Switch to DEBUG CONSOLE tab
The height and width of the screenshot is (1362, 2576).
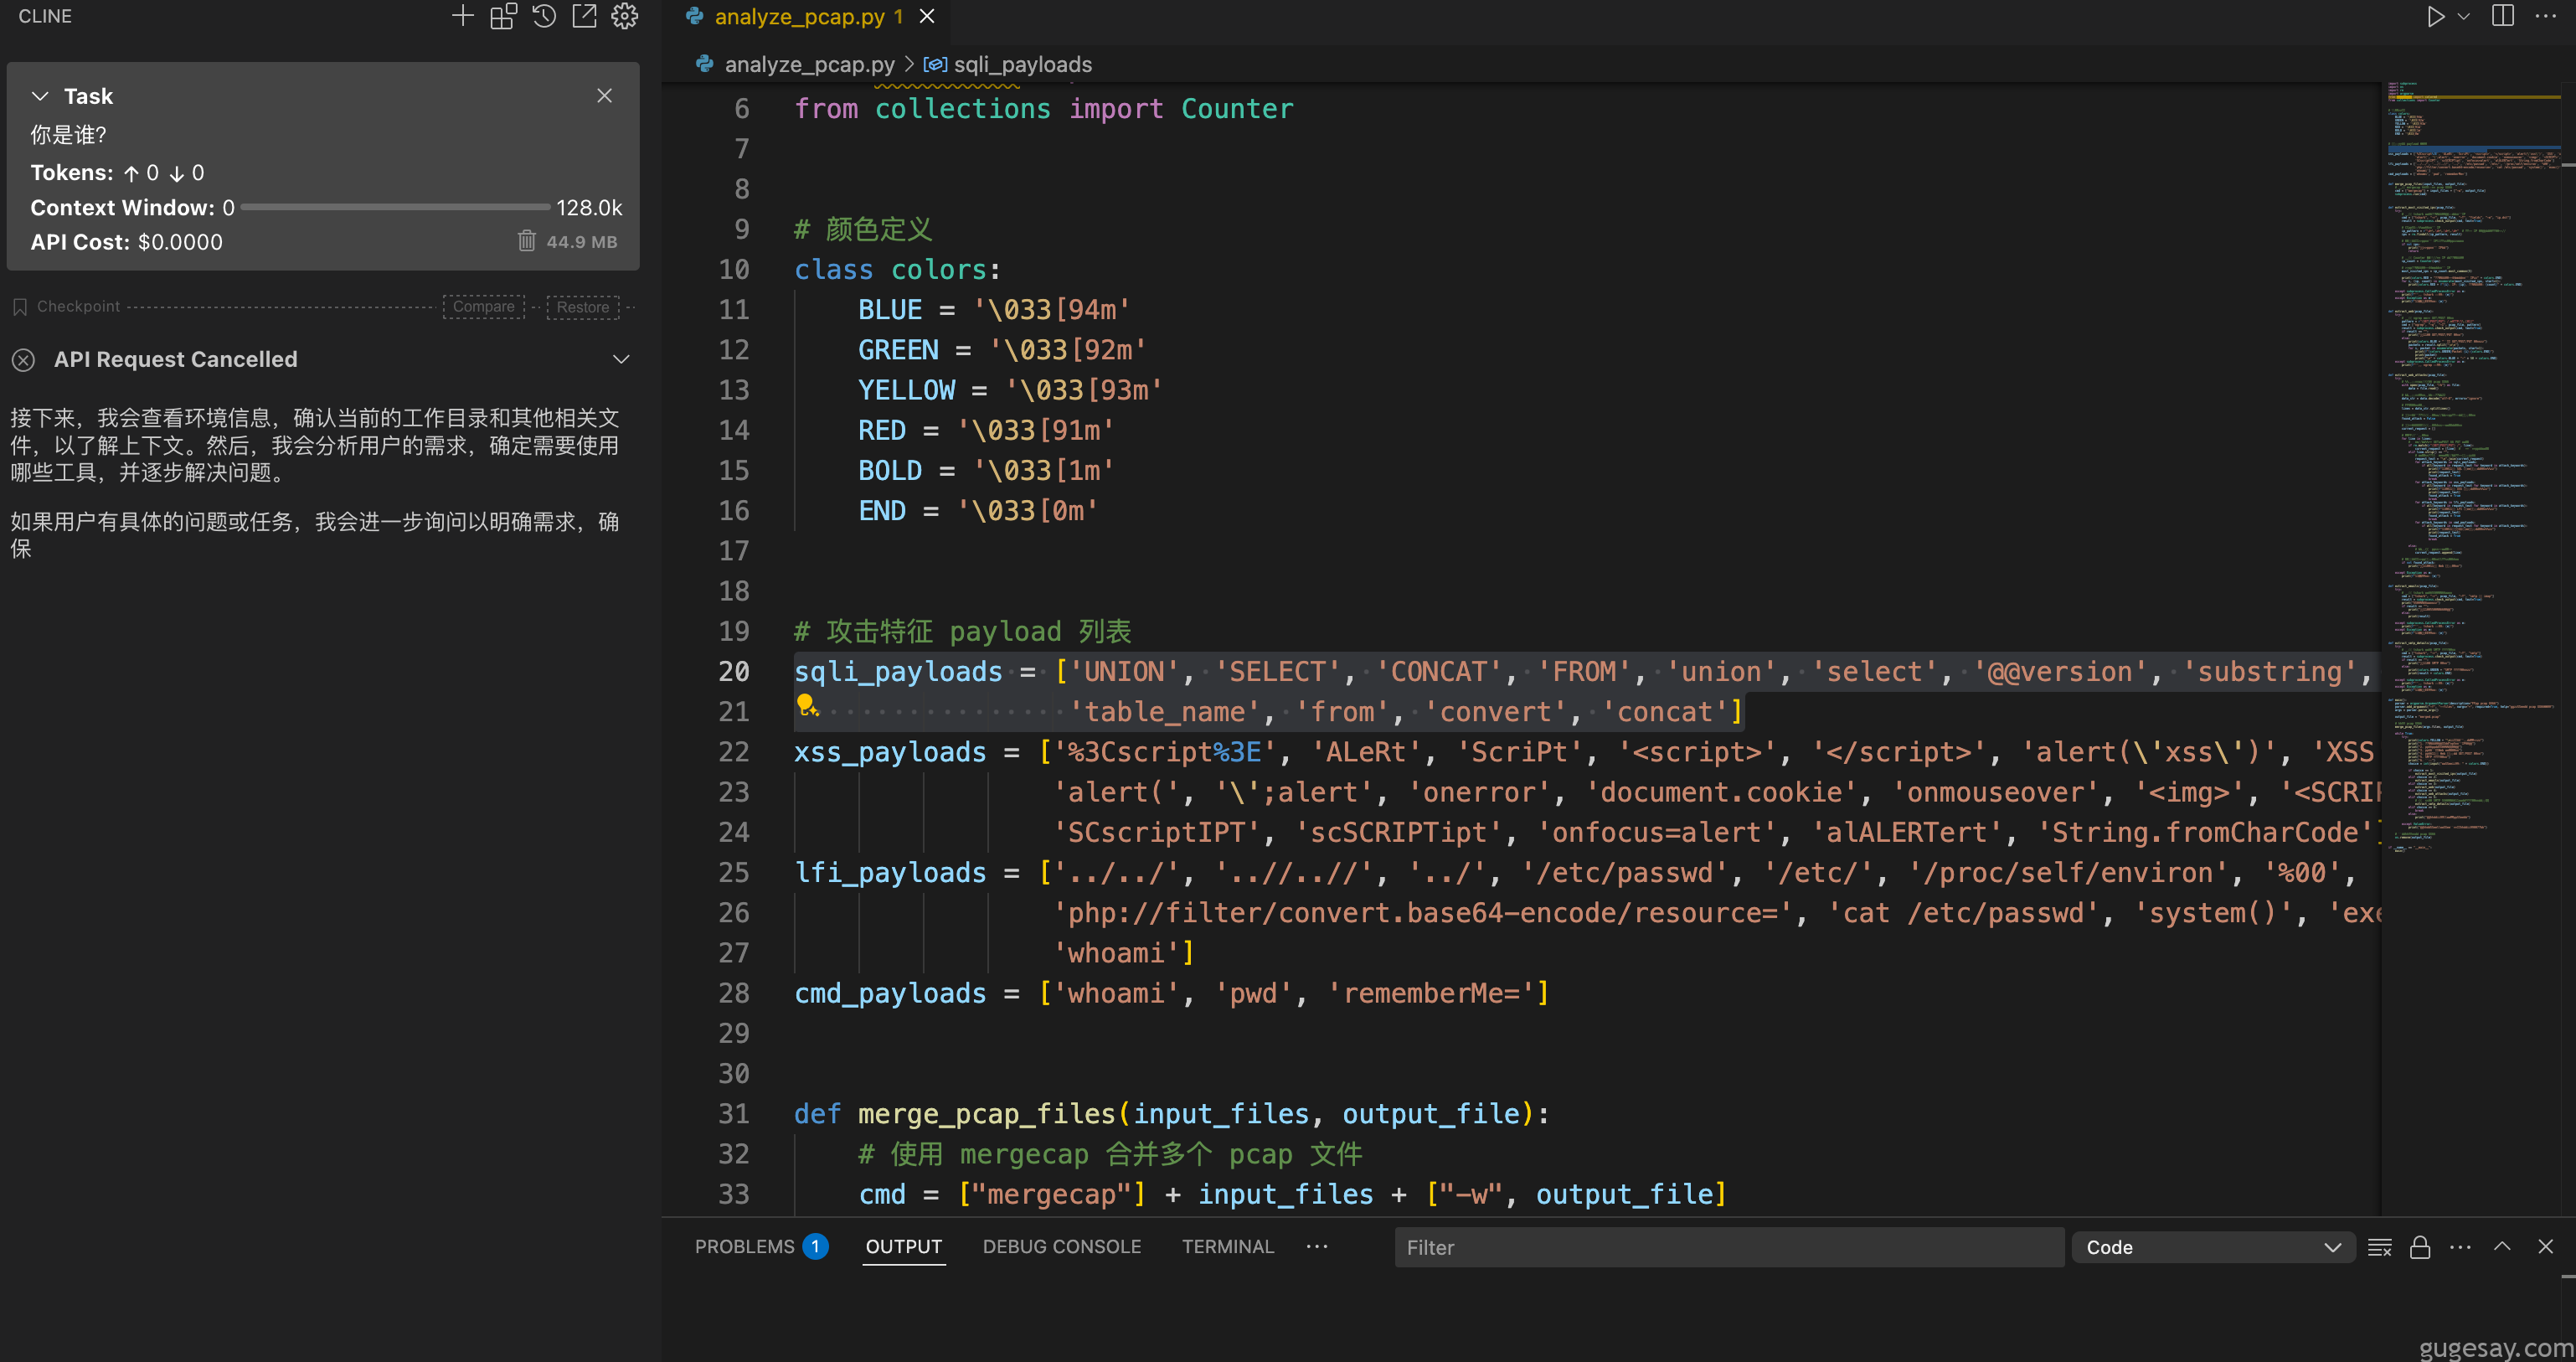tap(1061, 1247)
